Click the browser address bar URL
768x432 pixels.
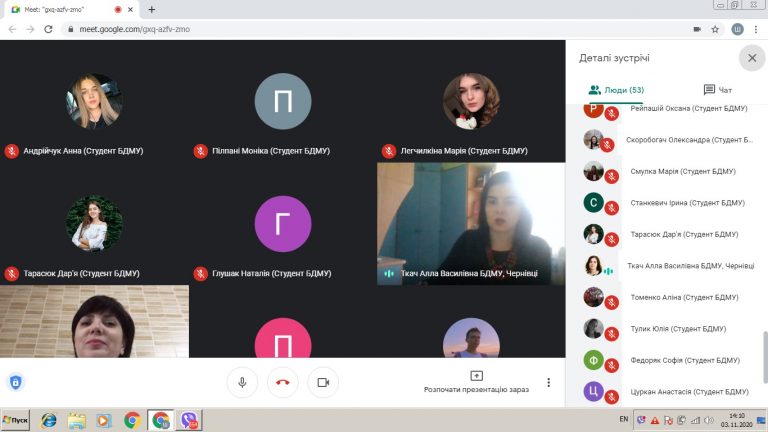[135, 29]
